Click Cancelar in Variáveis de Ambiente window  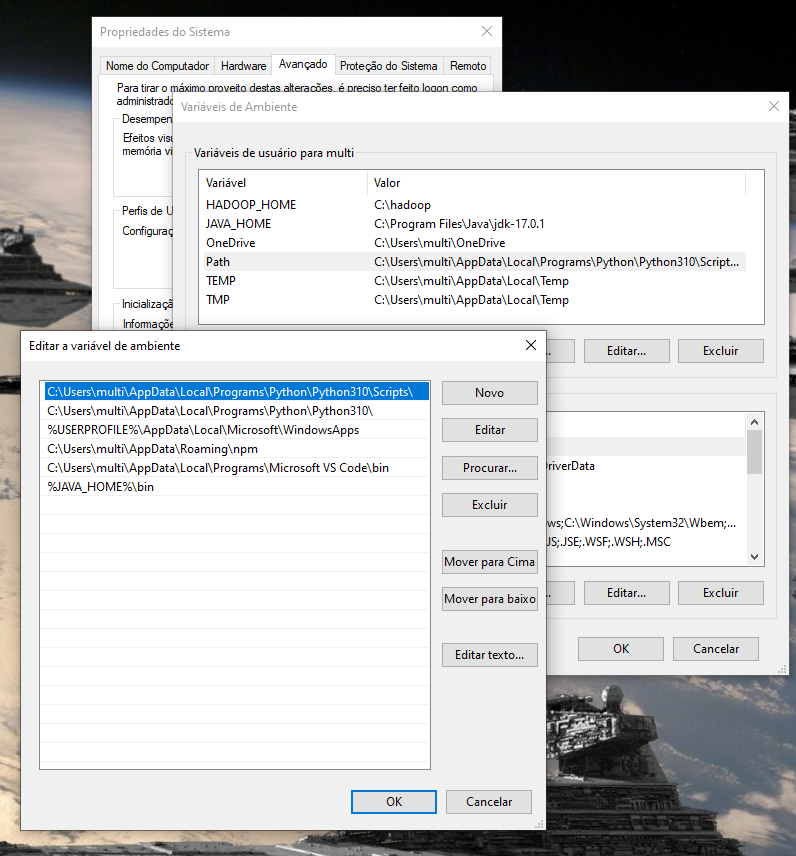tap(716, 649)
